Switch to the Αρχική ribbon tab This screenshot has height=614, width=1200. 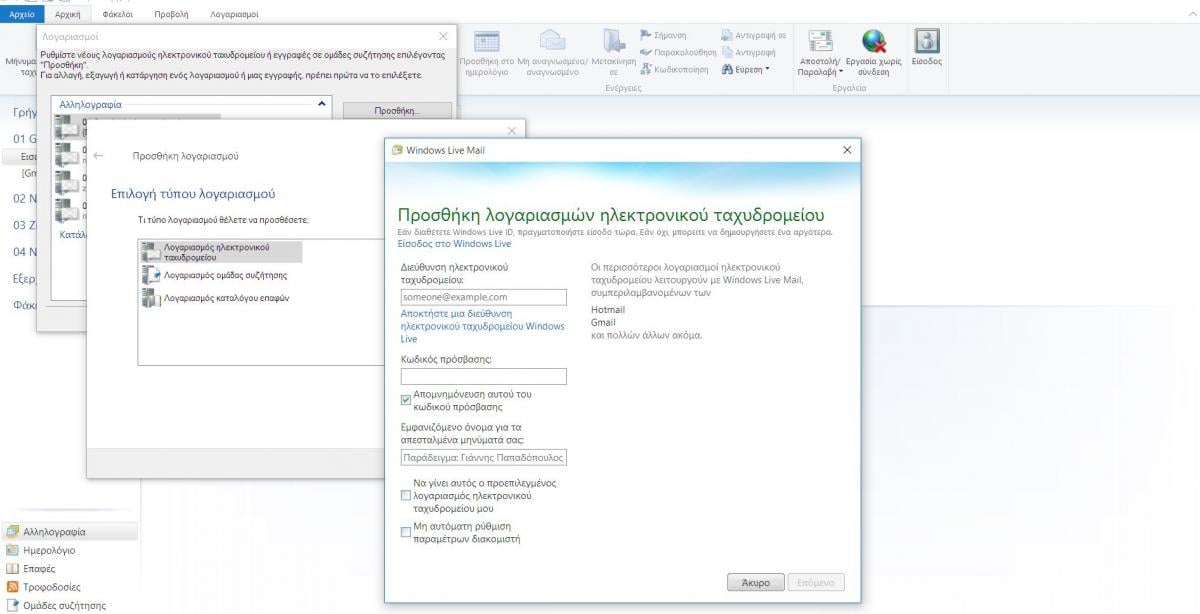tap(67, 14)
